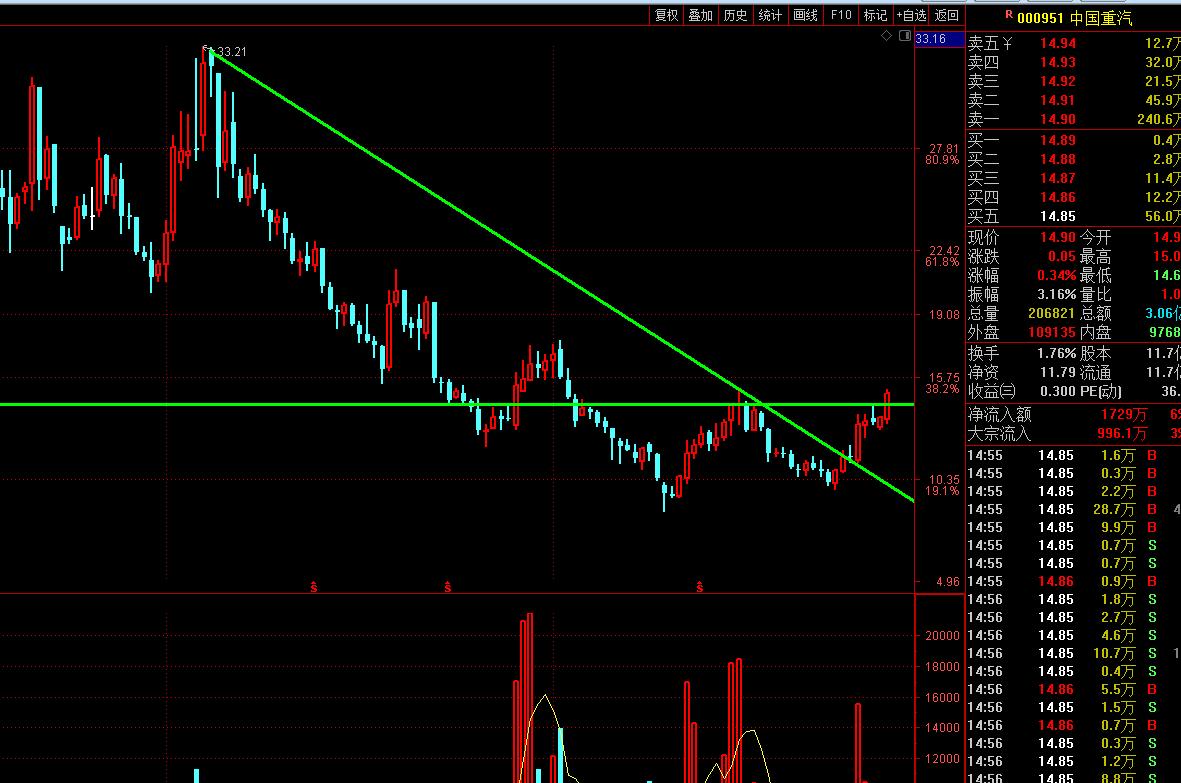Screen dimensions: 1181x783
Task: Click the rightmost red S marker below chart
Action: pos(700,587)
